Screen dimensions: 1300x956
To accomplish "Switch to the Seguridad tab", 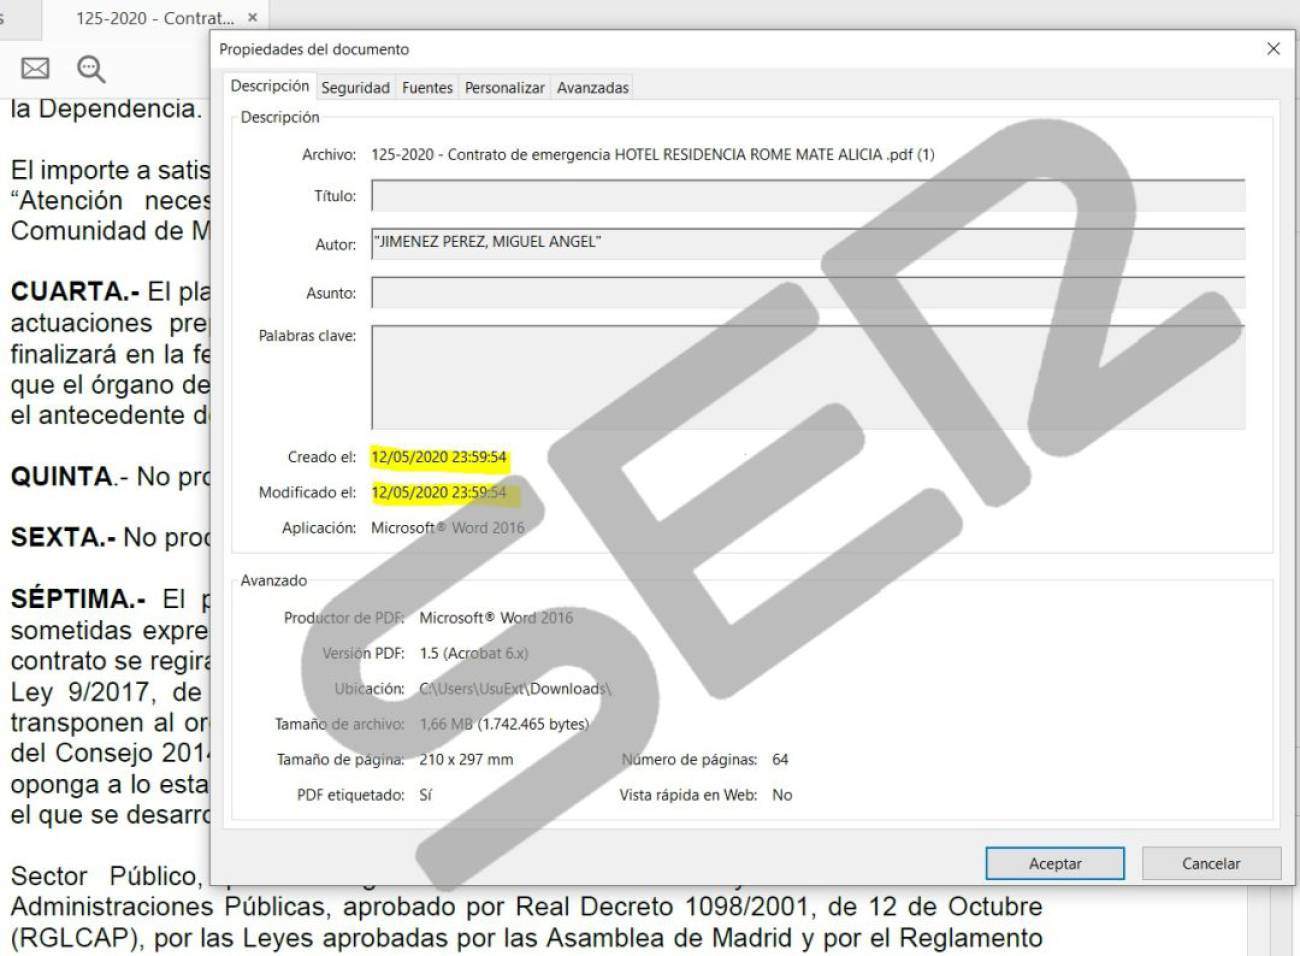I will pyautogui.click(x=355, y=88).
